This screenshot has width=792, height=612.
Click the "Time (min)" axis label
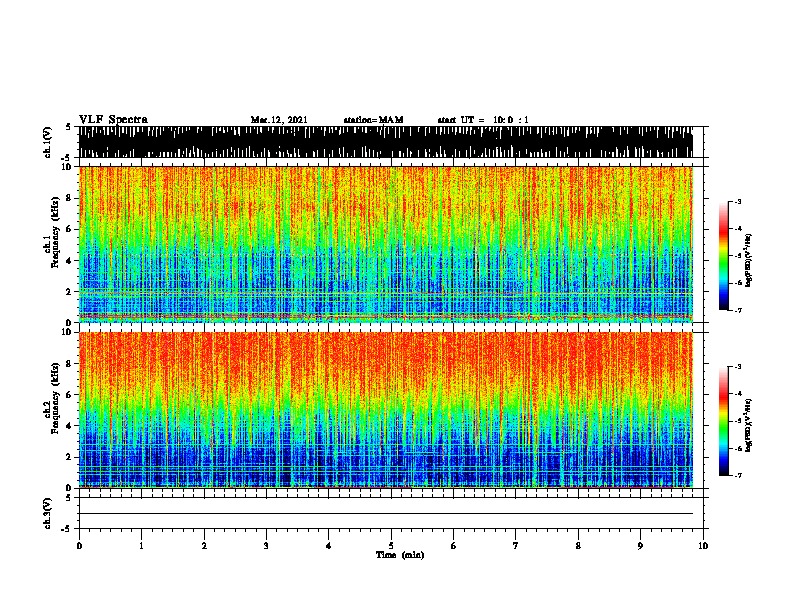click(400, 555)
